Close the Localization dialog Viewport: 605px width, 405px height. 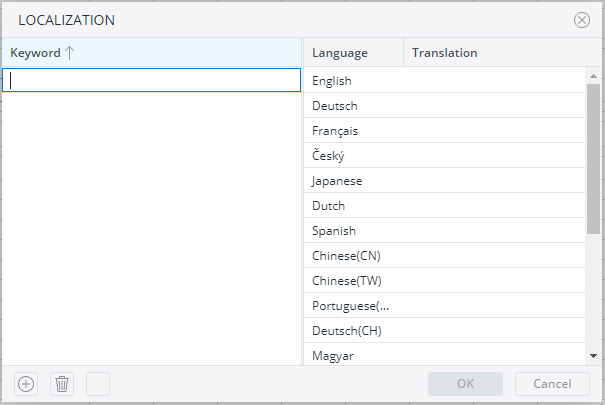pos(581,20)
